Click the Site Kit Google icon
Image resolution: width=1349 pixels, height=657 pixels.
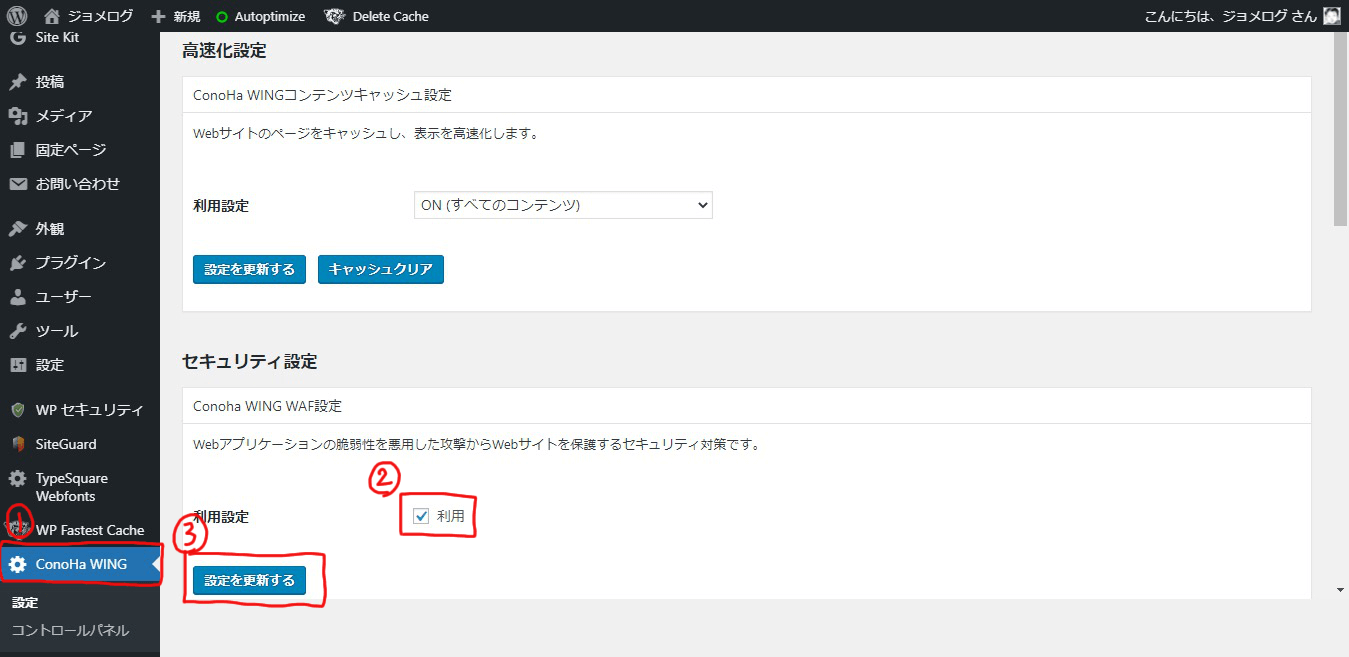point(18,38)
